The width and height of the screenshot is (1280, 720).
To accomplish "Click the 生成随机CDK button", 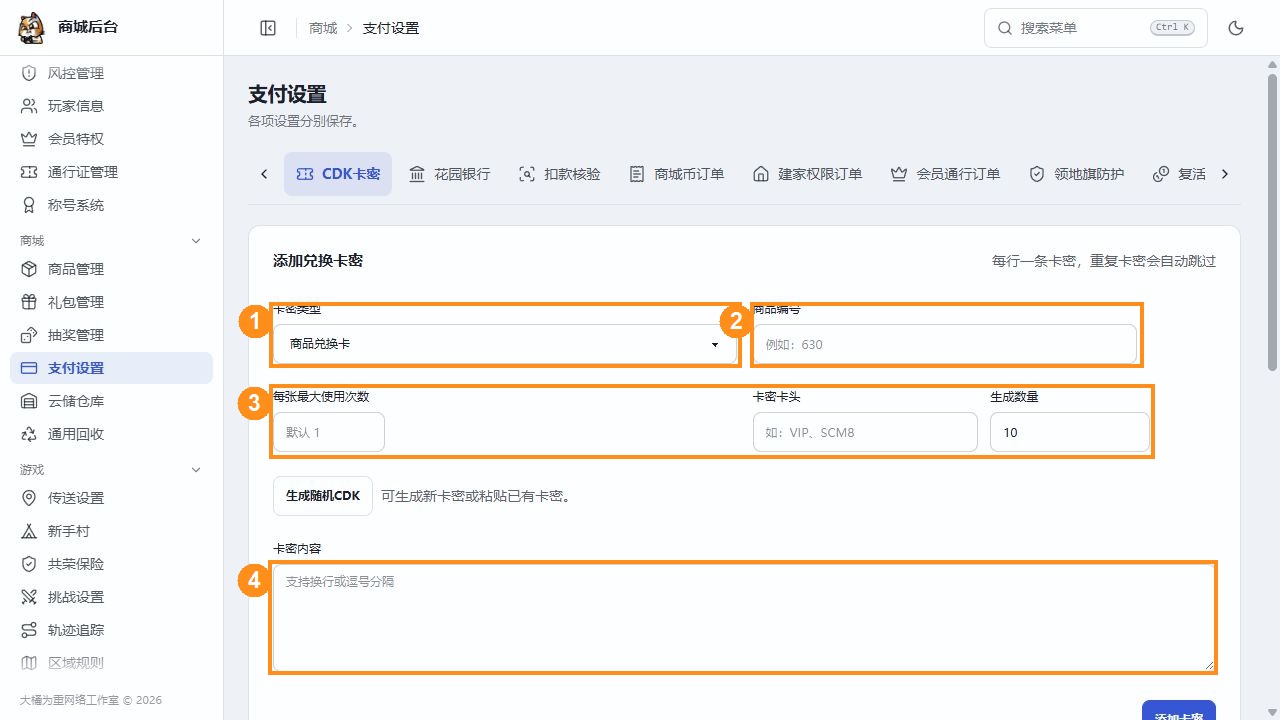I will point(323,496).
